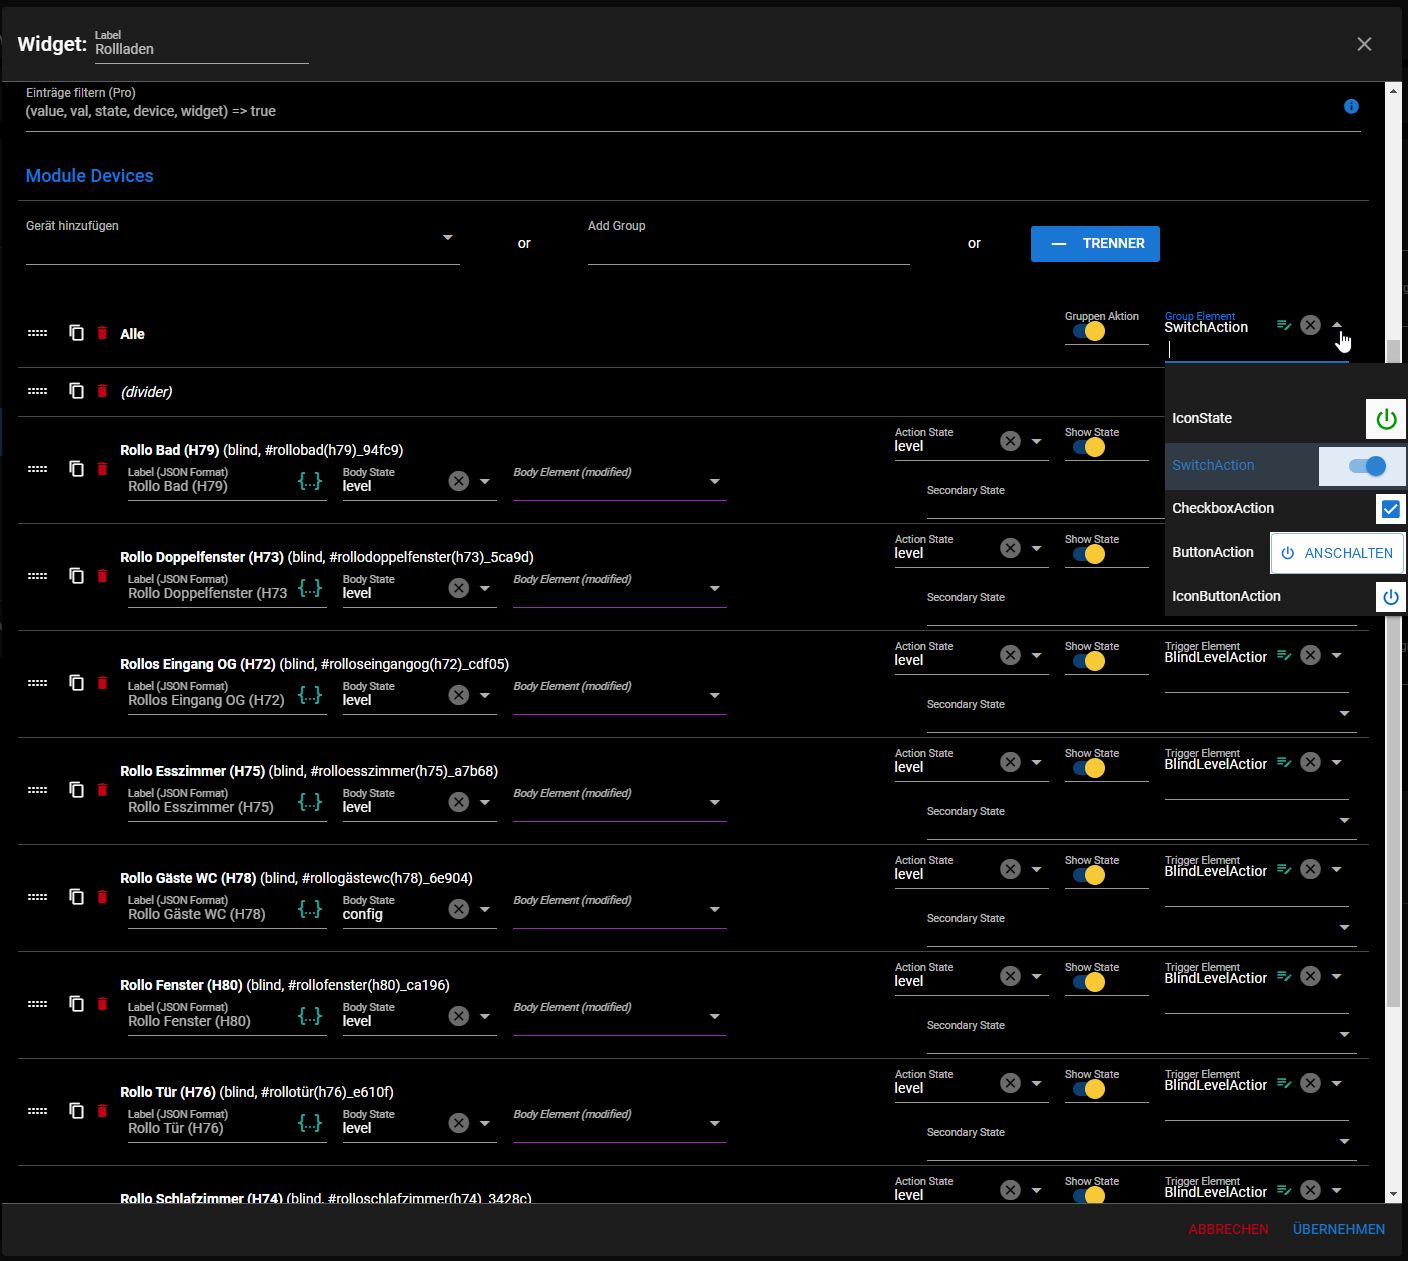The height and width of the screenshot is (1261, 1408).
Task: Open Body Element dropdown for Rollo Fenster
Action: click(715, 1016)
